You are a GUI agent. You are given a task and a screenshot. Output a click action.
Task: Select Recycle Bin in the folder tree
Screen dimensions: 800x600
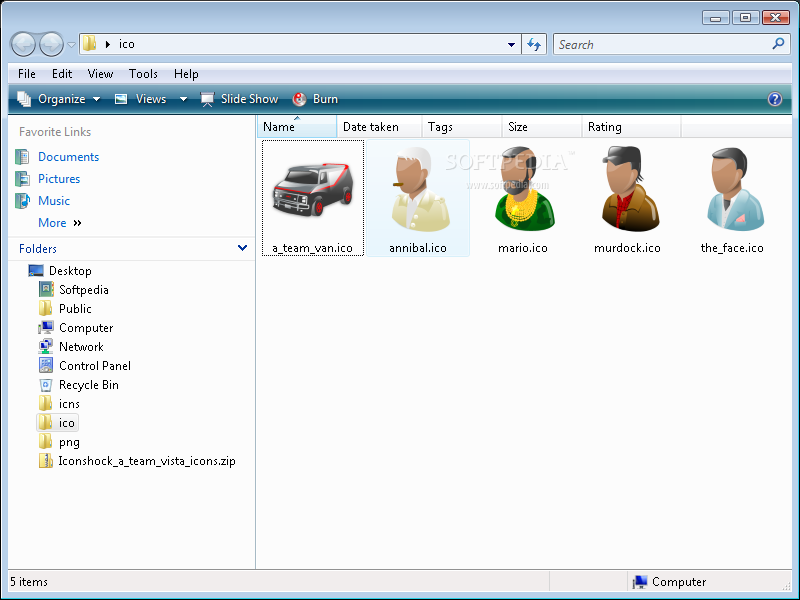pos(89,385)
